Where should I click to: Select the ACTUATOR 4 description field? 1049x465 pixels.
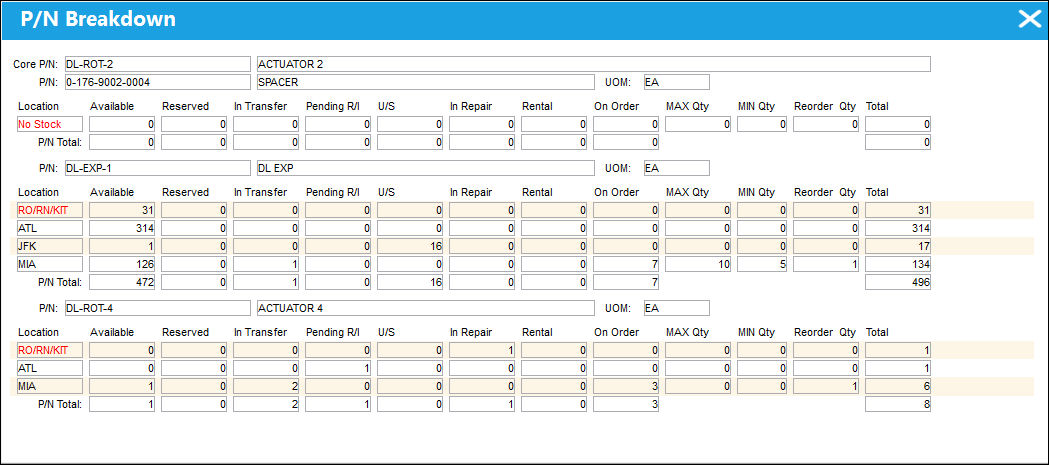point(425,308)
